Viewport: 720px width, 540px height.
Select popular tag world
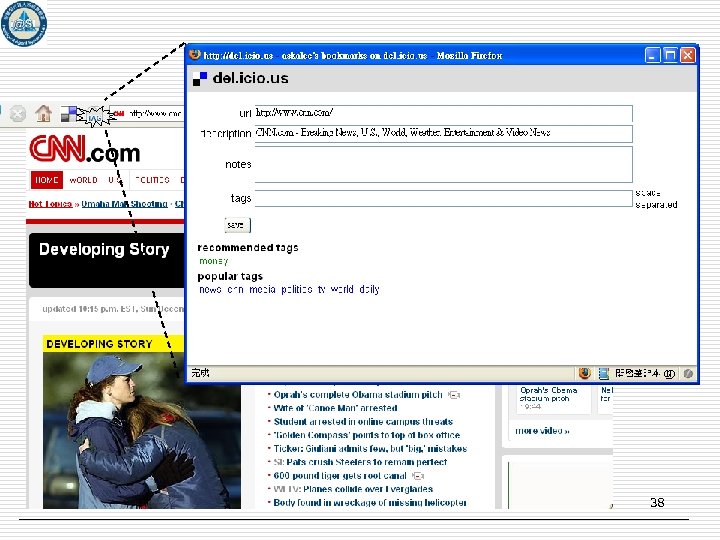[342, 289]
